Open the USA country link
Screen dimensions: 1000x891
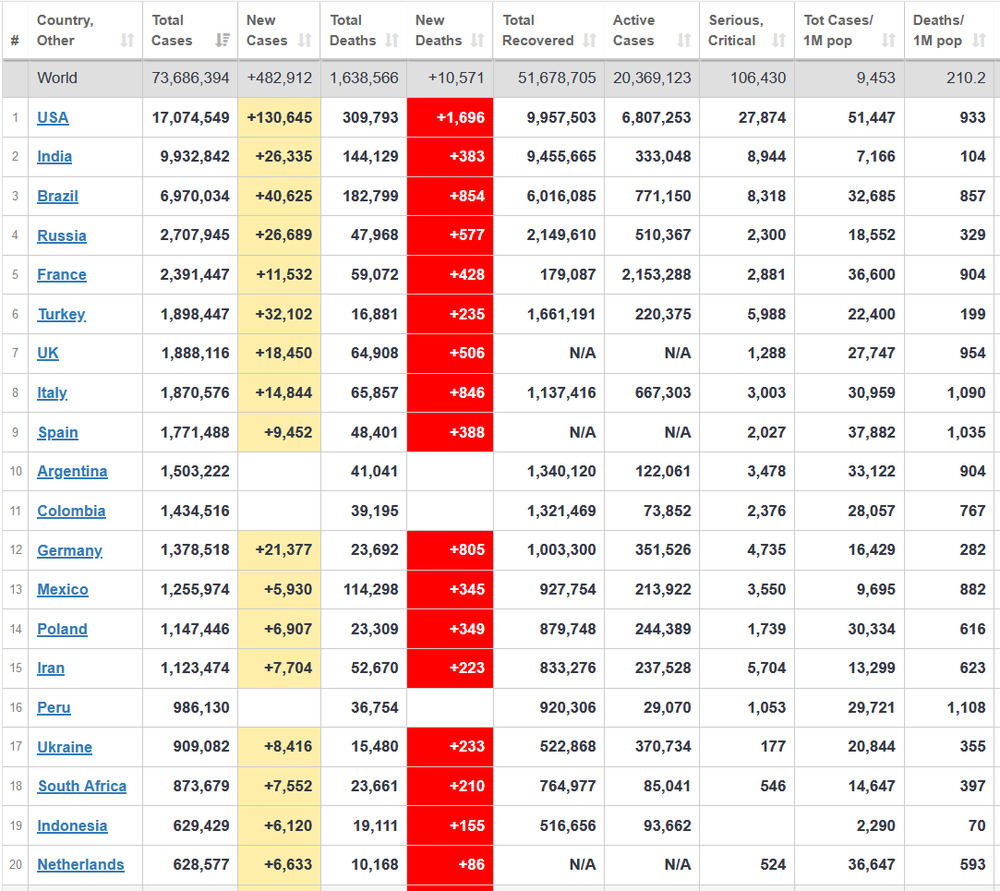(x=53, y=118)
